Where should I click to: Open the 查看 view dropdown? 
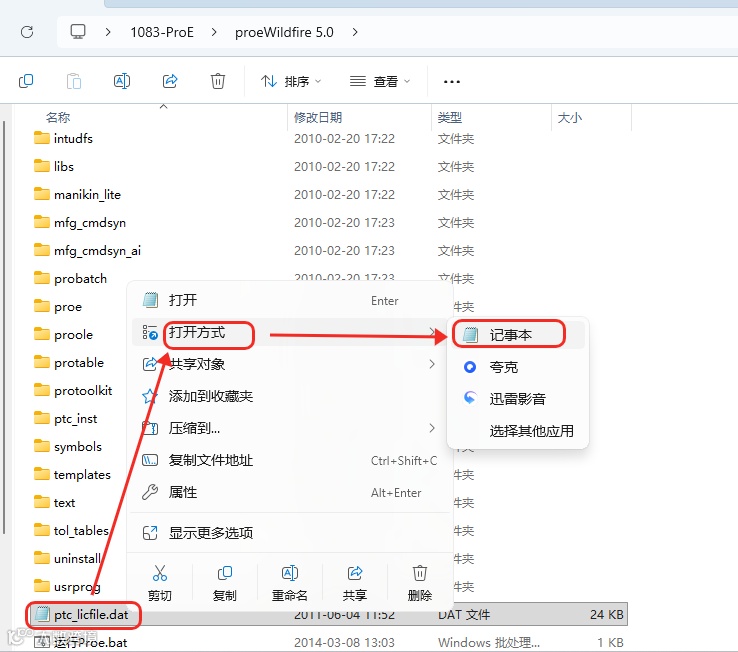pos(380,81)
